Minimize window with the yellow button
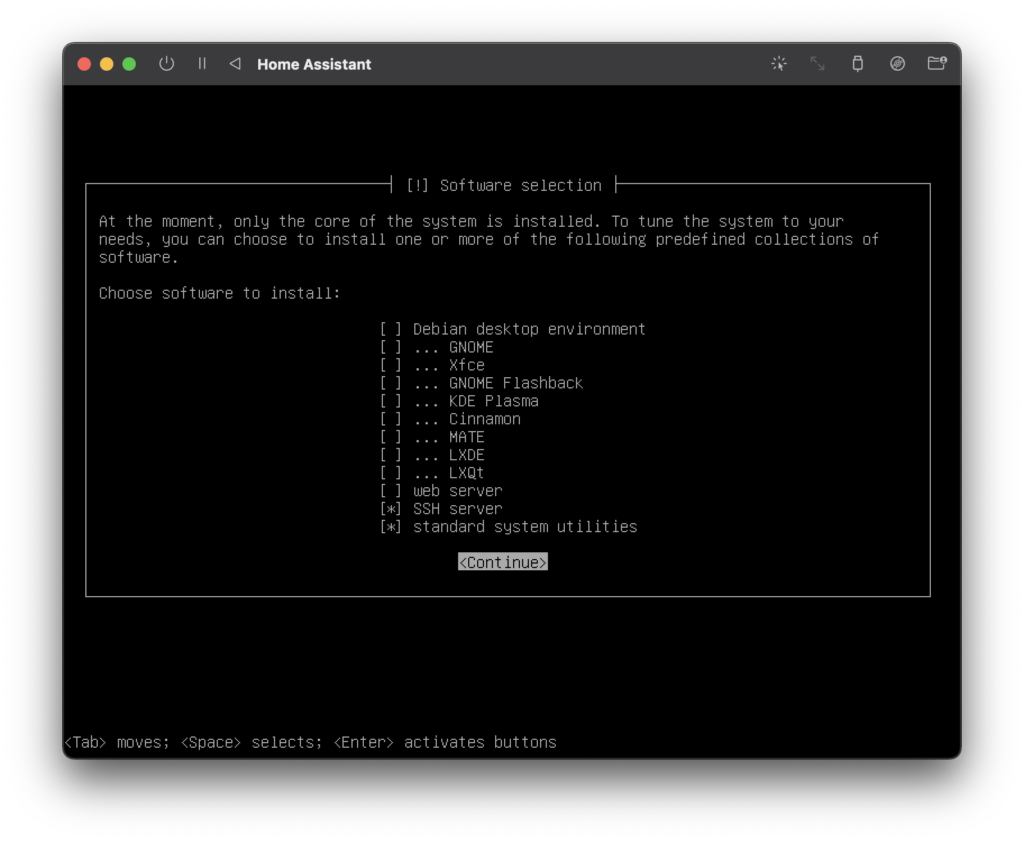 (106, 64)
